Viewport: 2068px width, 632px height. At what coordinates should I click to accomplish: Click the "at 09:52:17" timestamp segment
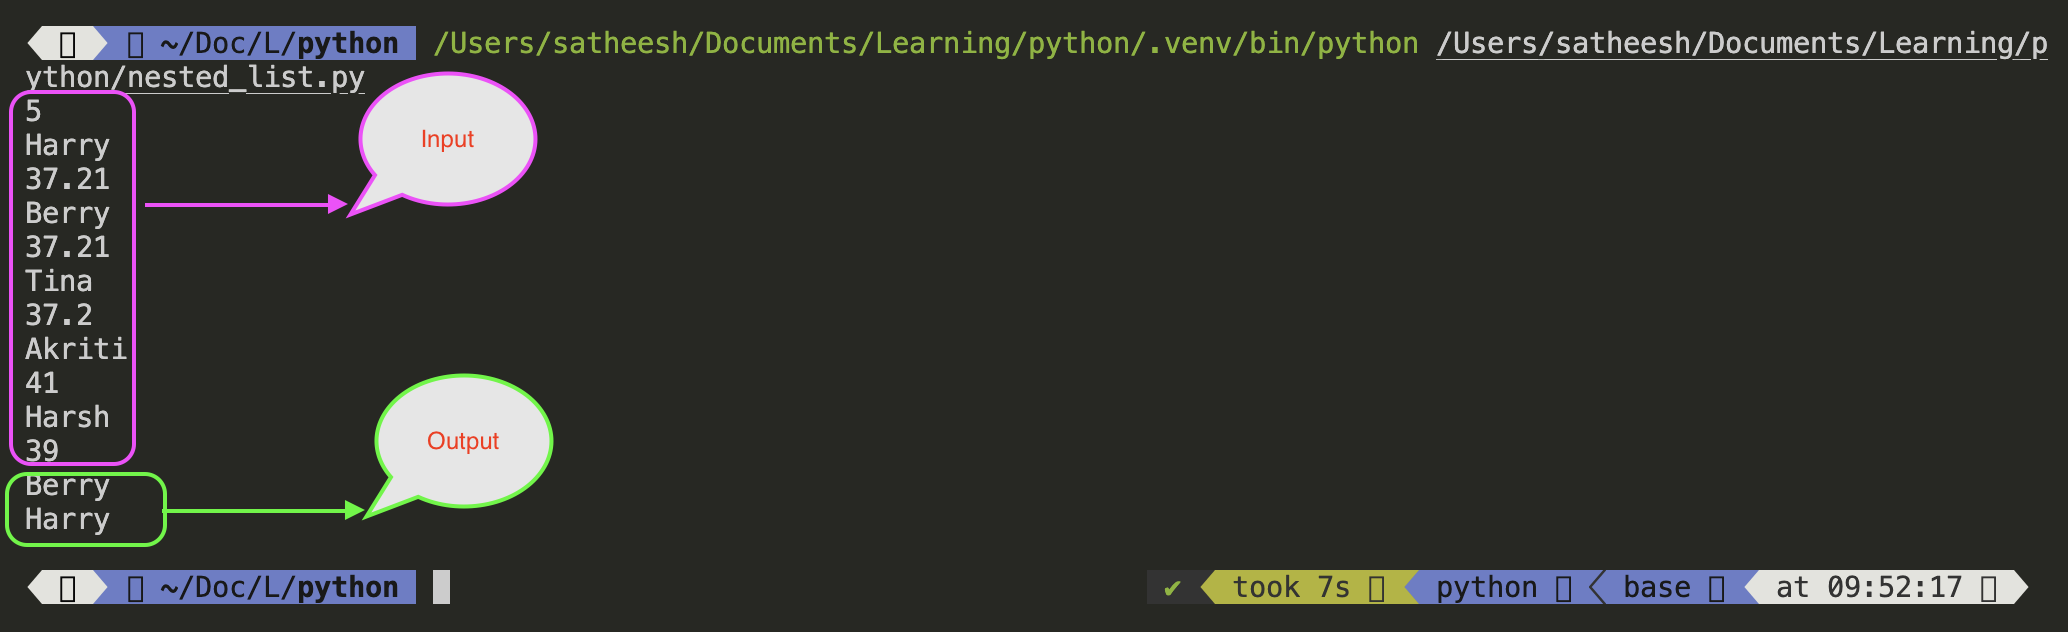point(1868,588)
